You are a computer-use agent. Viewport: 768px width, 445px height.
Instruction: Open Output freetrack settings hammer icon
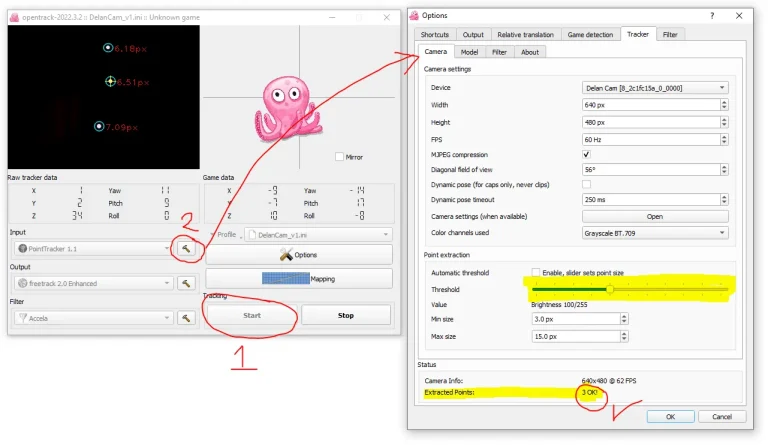(186, 283)
